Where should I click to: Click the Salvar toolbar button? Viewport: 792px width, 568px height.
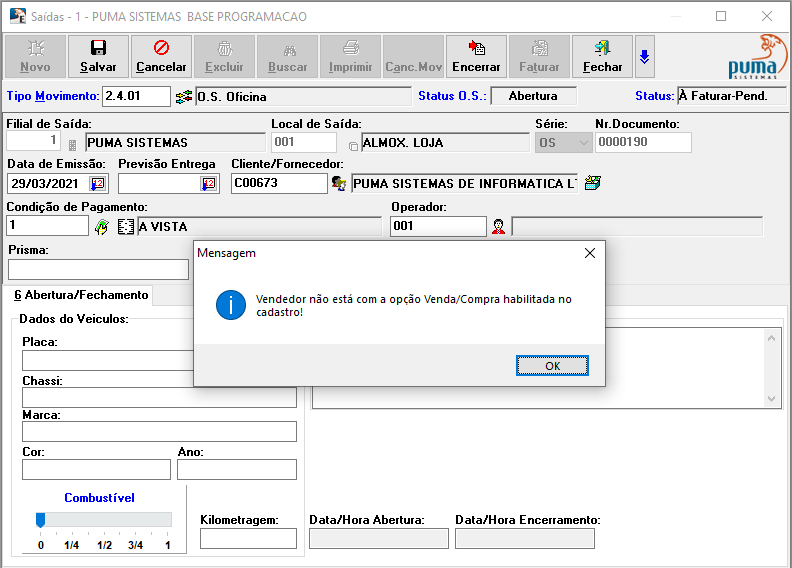pos(98,57)
